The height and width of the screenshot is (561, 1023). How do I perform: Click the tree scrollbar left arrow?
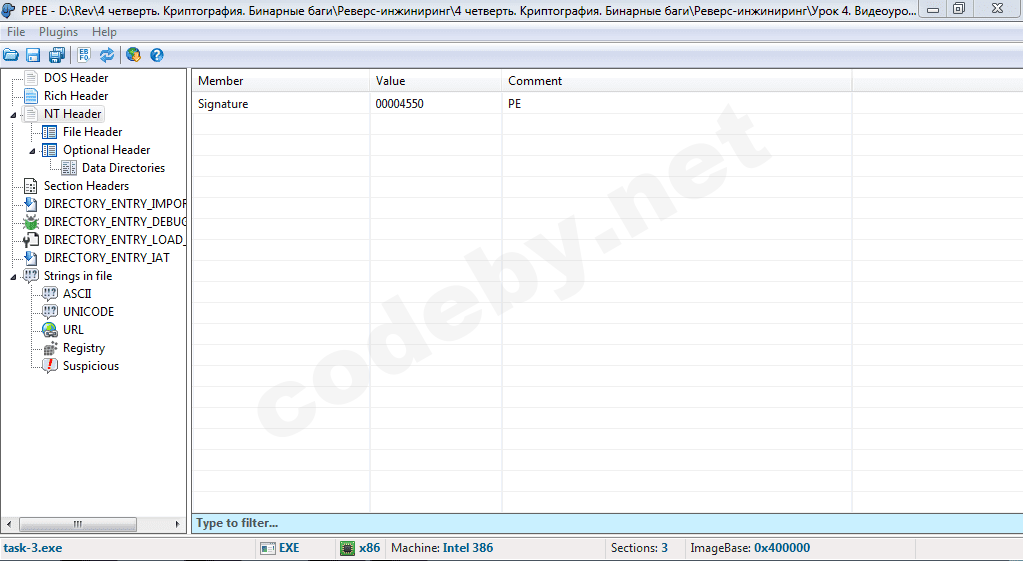8,524
